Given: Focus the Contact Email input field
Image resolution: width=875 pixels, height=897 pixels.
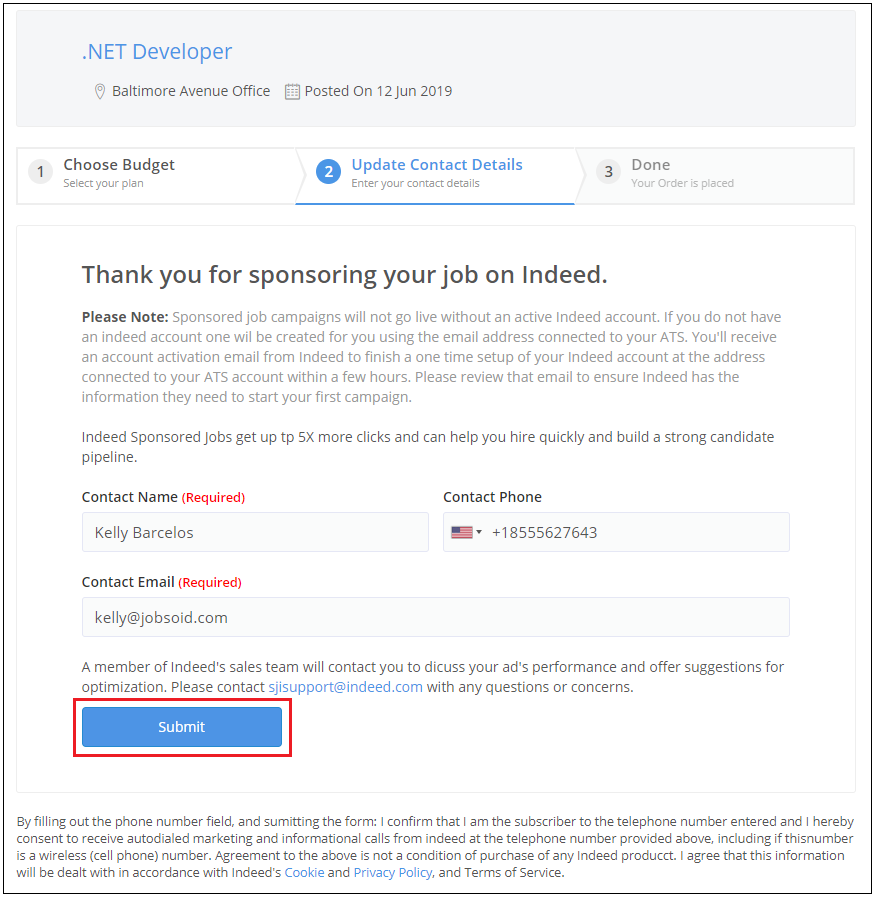Looking at the screenshot, I should [436, 618].
